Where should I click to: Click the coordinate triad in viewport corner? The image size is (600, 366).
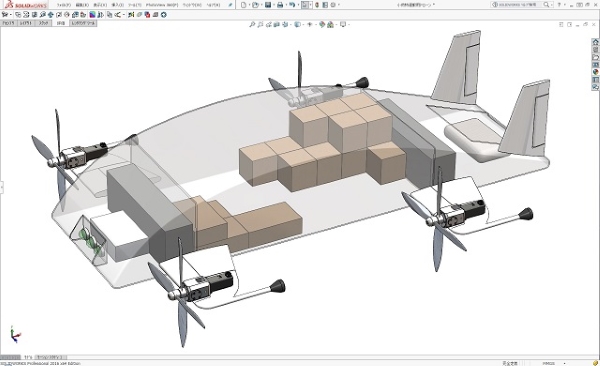15,335
